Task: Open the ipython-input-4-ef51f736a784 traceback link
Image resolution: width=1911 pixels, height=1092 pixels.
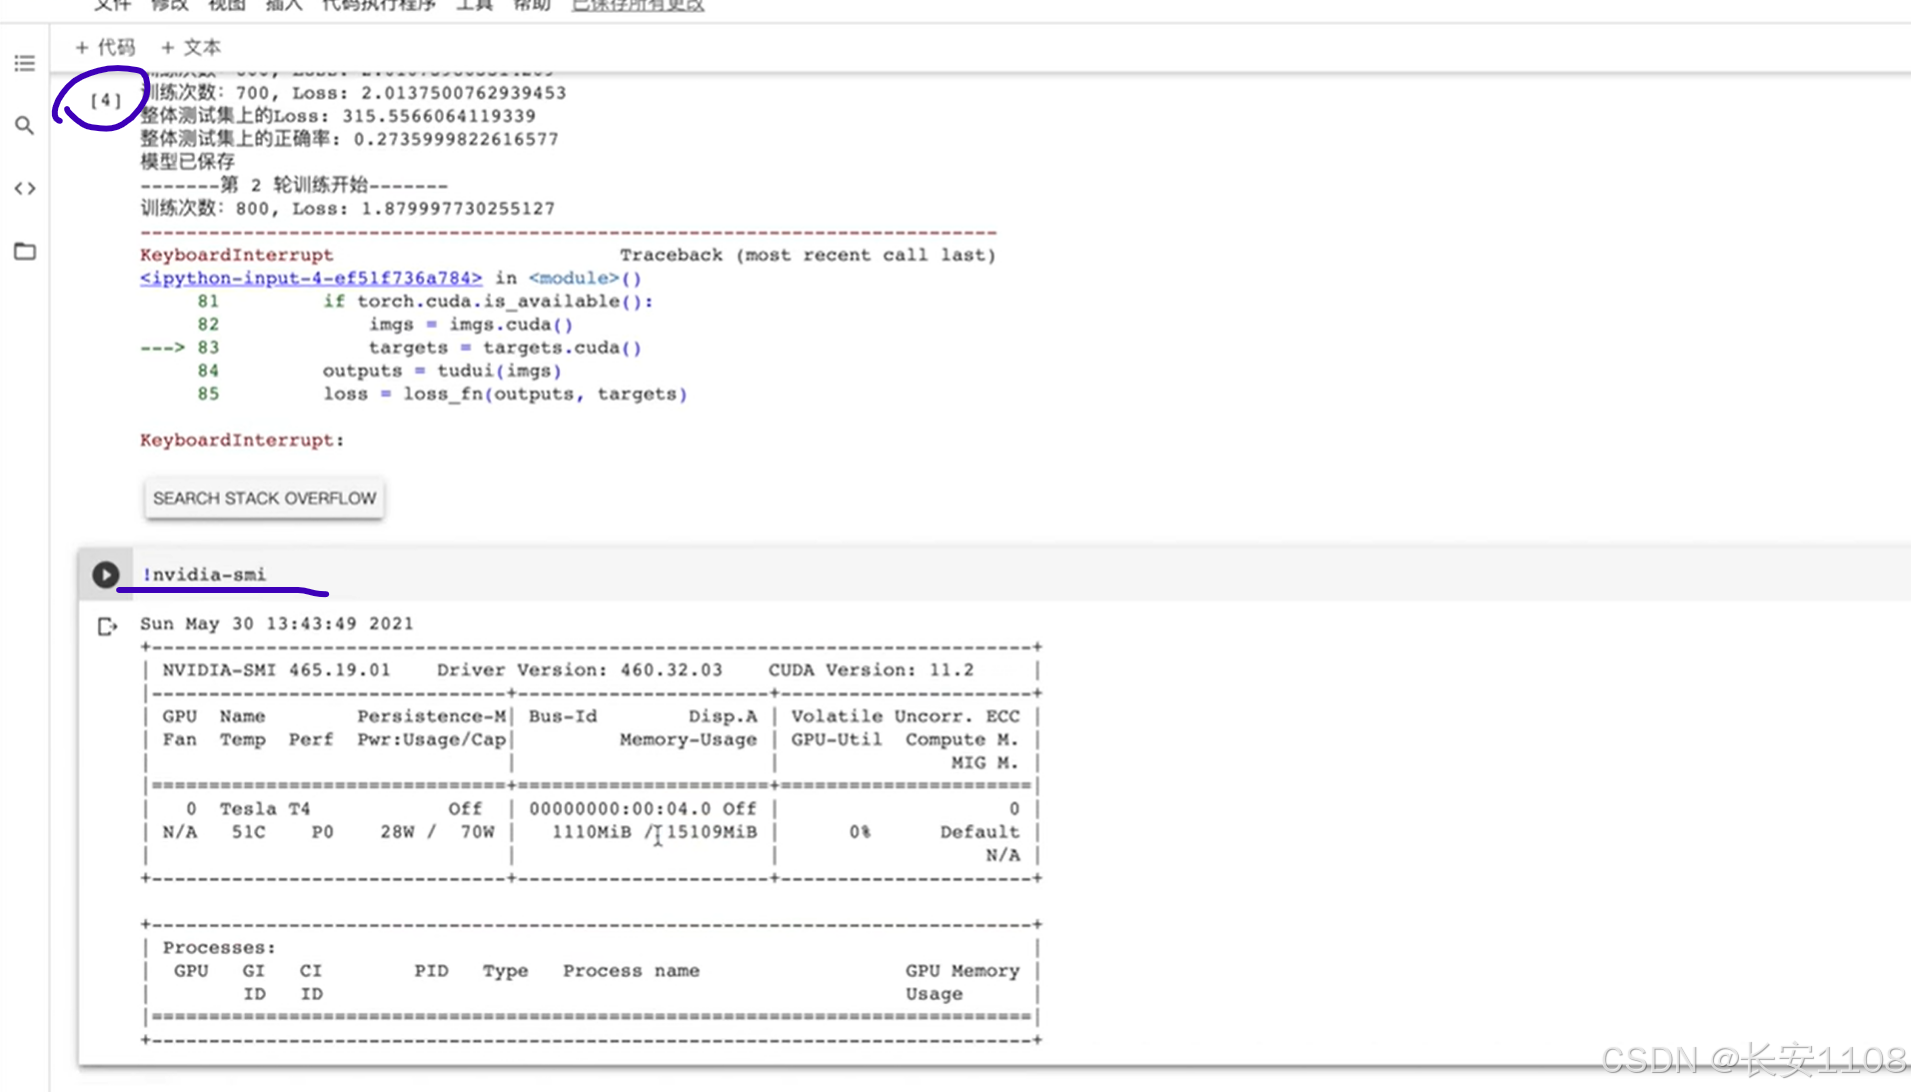Action: click(x=311, y=278)
